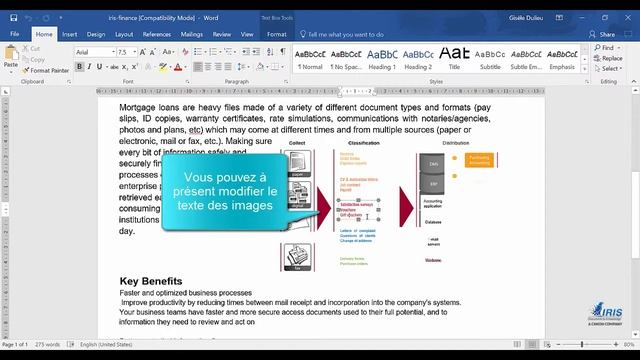Apply the Heading 1 style

click(x=382, y=59)
